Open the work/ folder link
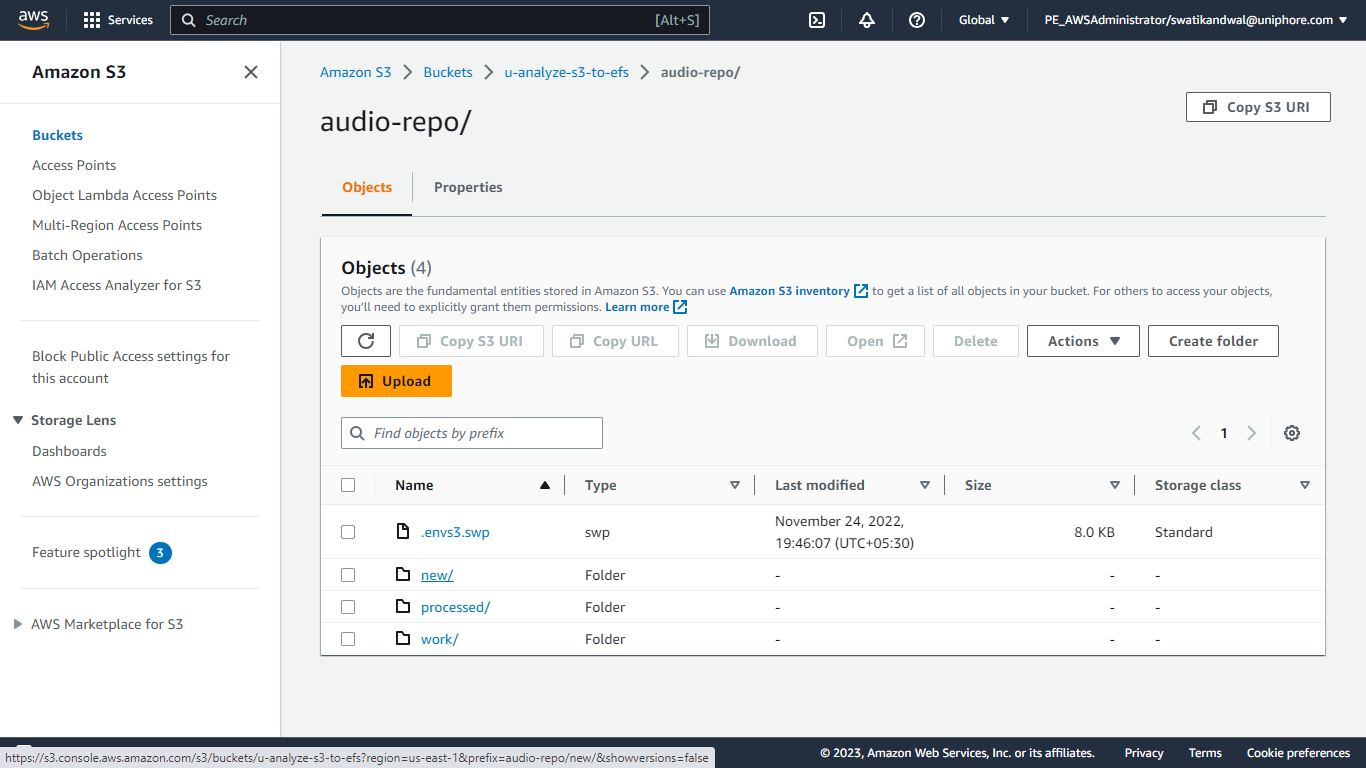1366x768 pixels. click(439, 639)
